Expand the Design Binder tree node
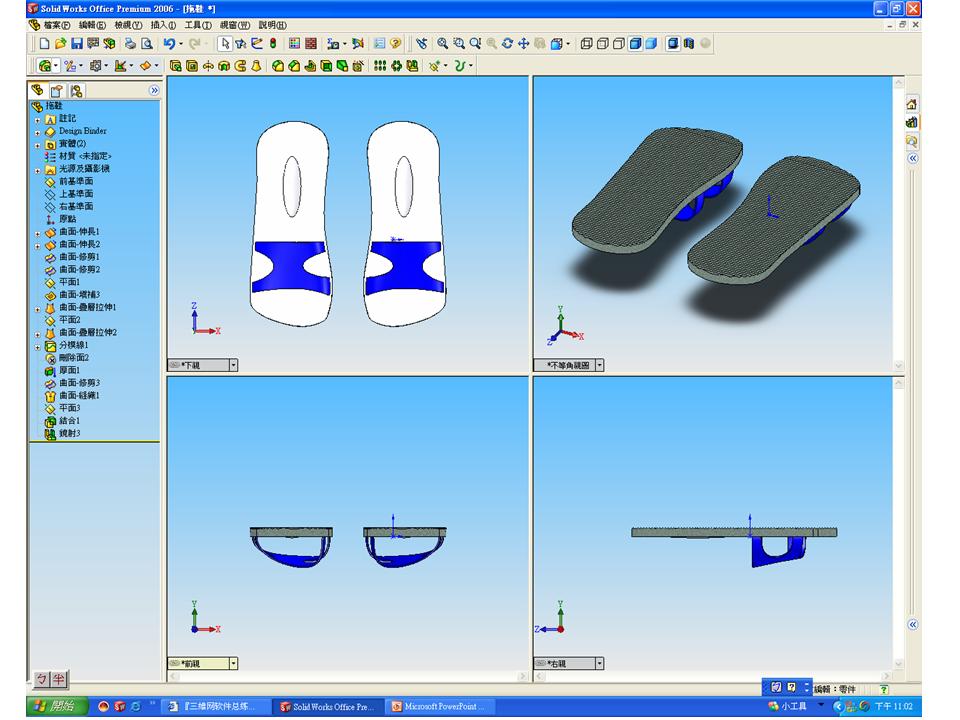Viewport: 960px width, 720px height. 37,132
